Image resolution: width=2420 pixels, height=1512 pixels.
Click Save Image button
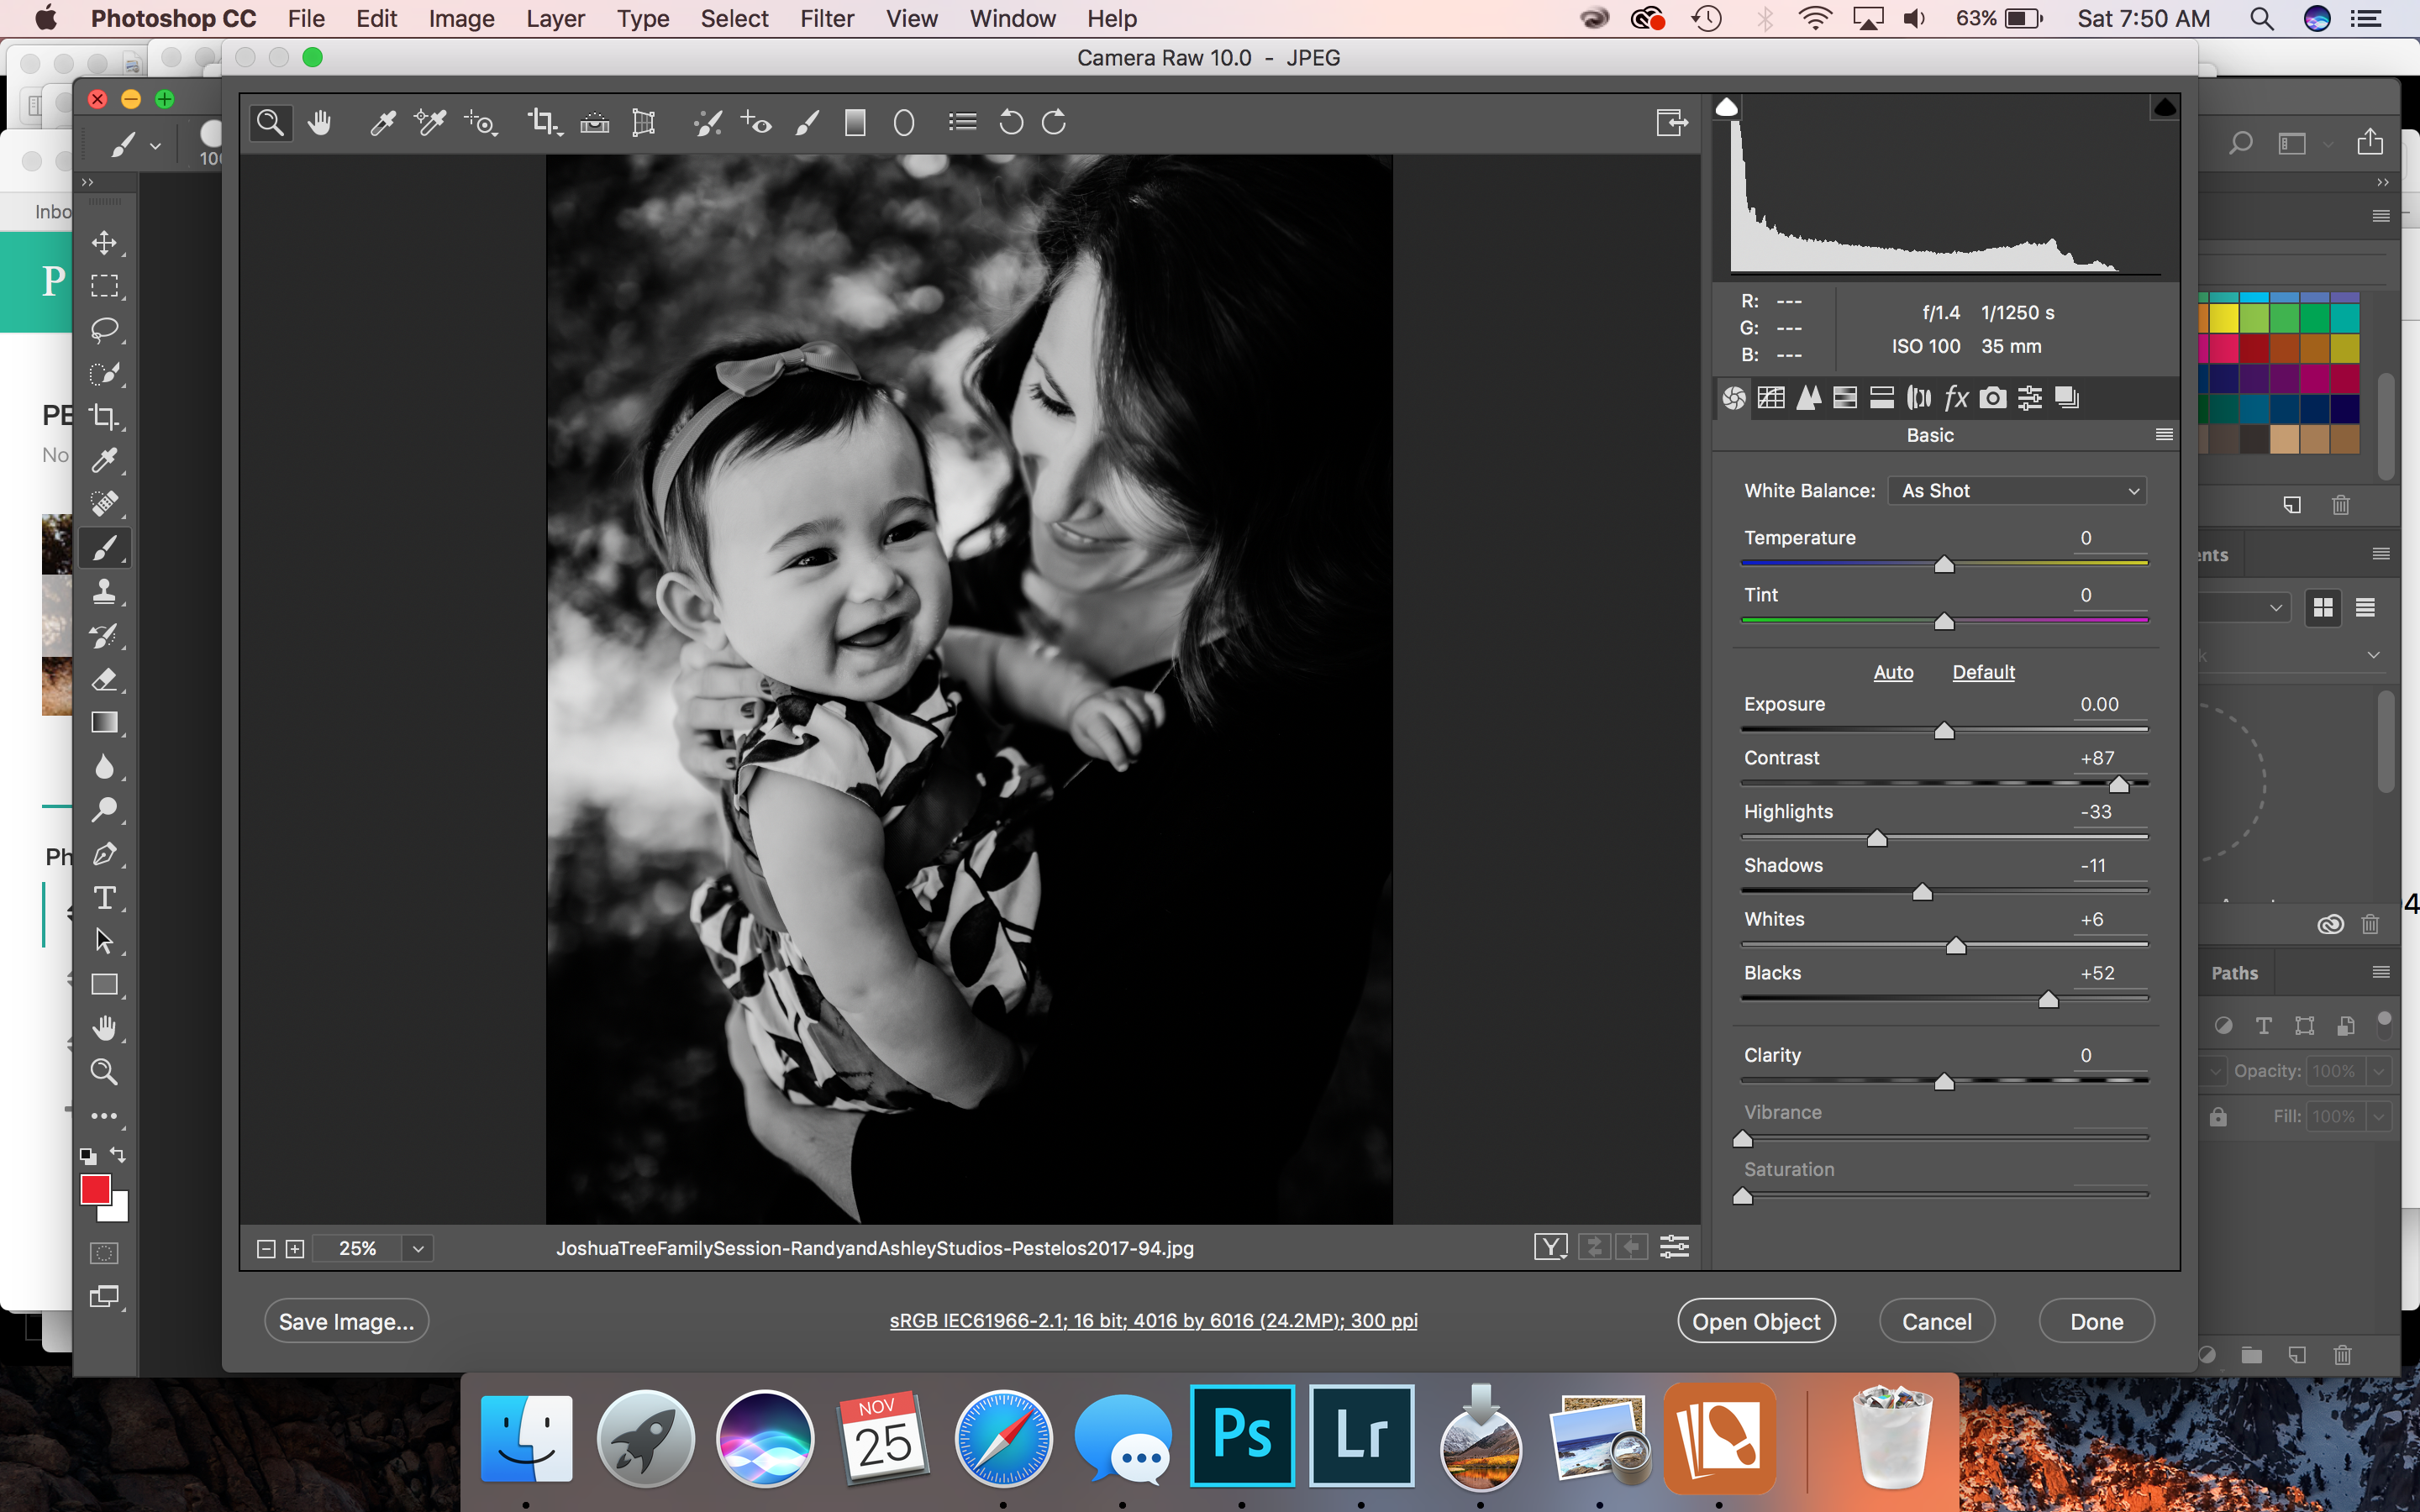pyautogui.click(x=345, y=1320)
